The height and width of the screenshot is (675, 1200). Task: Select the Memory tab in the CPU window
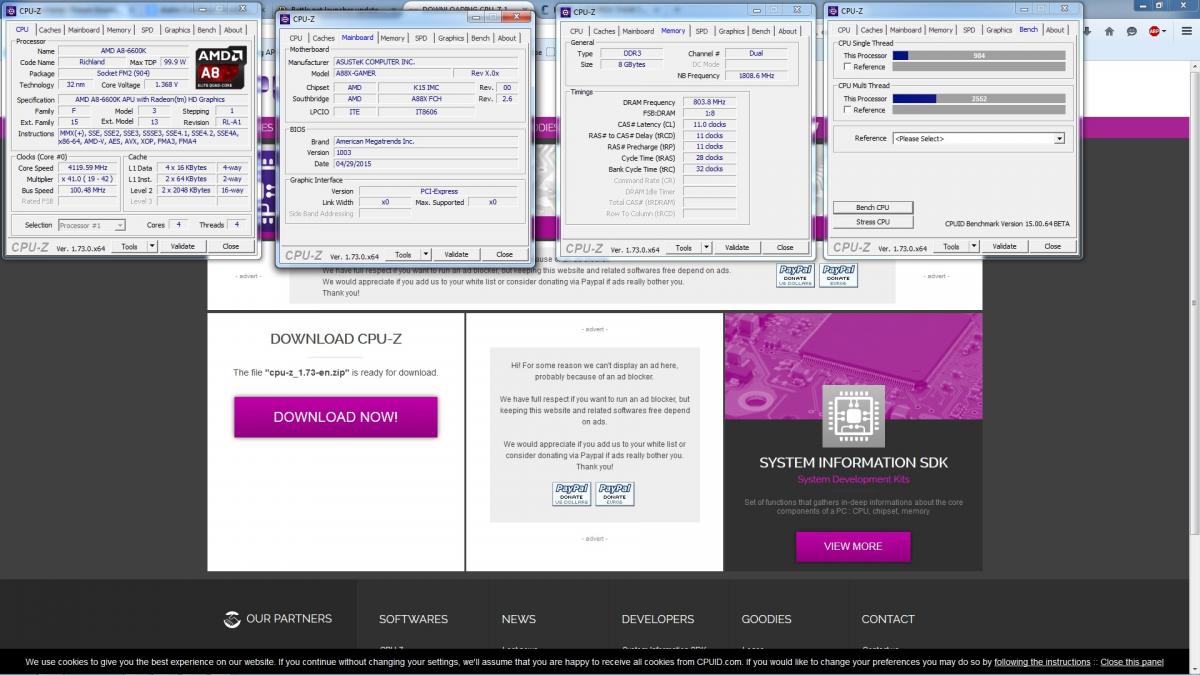tap(119, 30)
